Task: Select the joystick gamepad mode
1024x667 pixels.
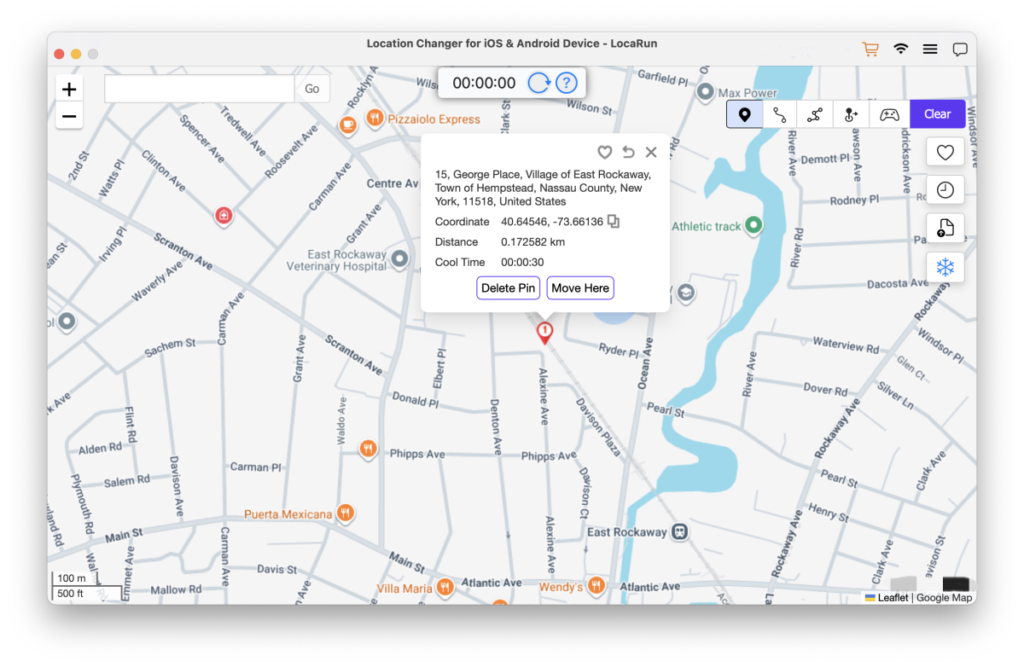Action: (889, 115)
